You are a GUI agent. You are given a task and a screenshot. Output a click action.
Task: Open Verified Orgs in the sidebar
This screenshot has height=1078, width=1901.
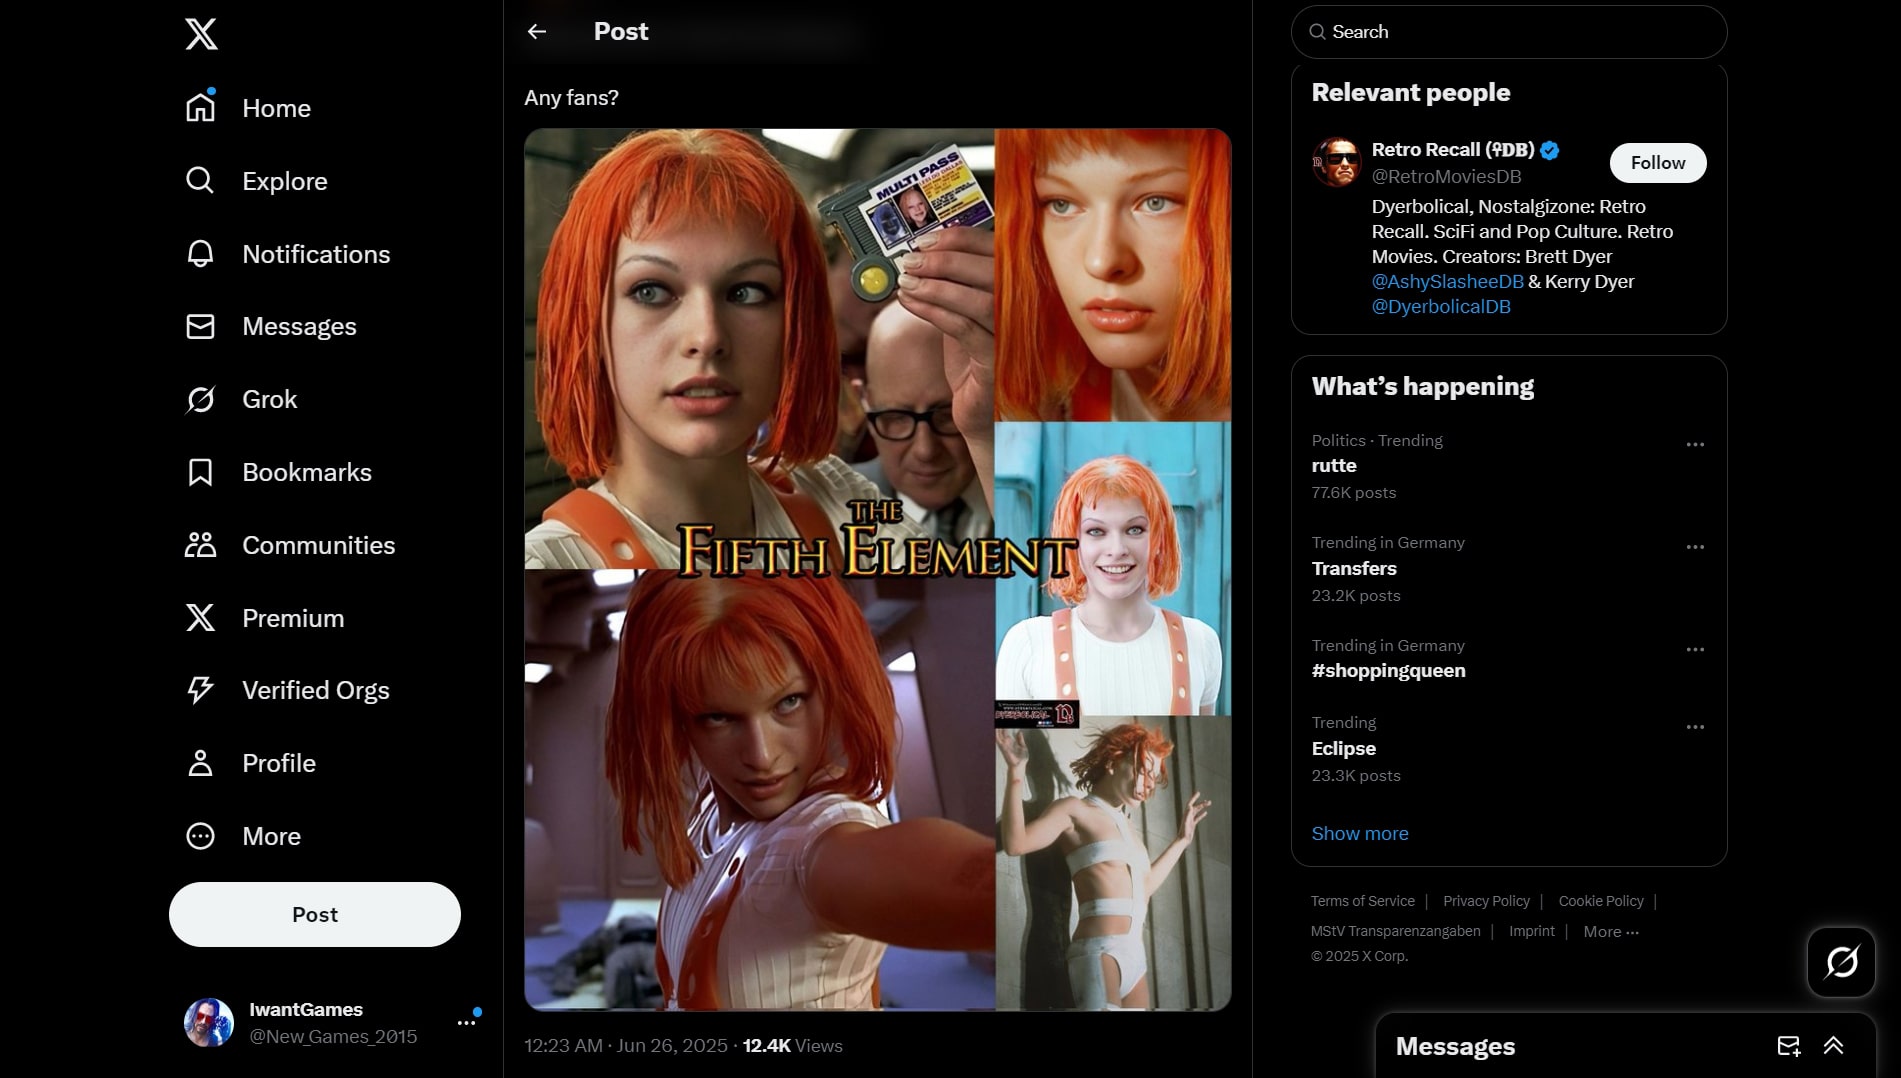(287, 690)
